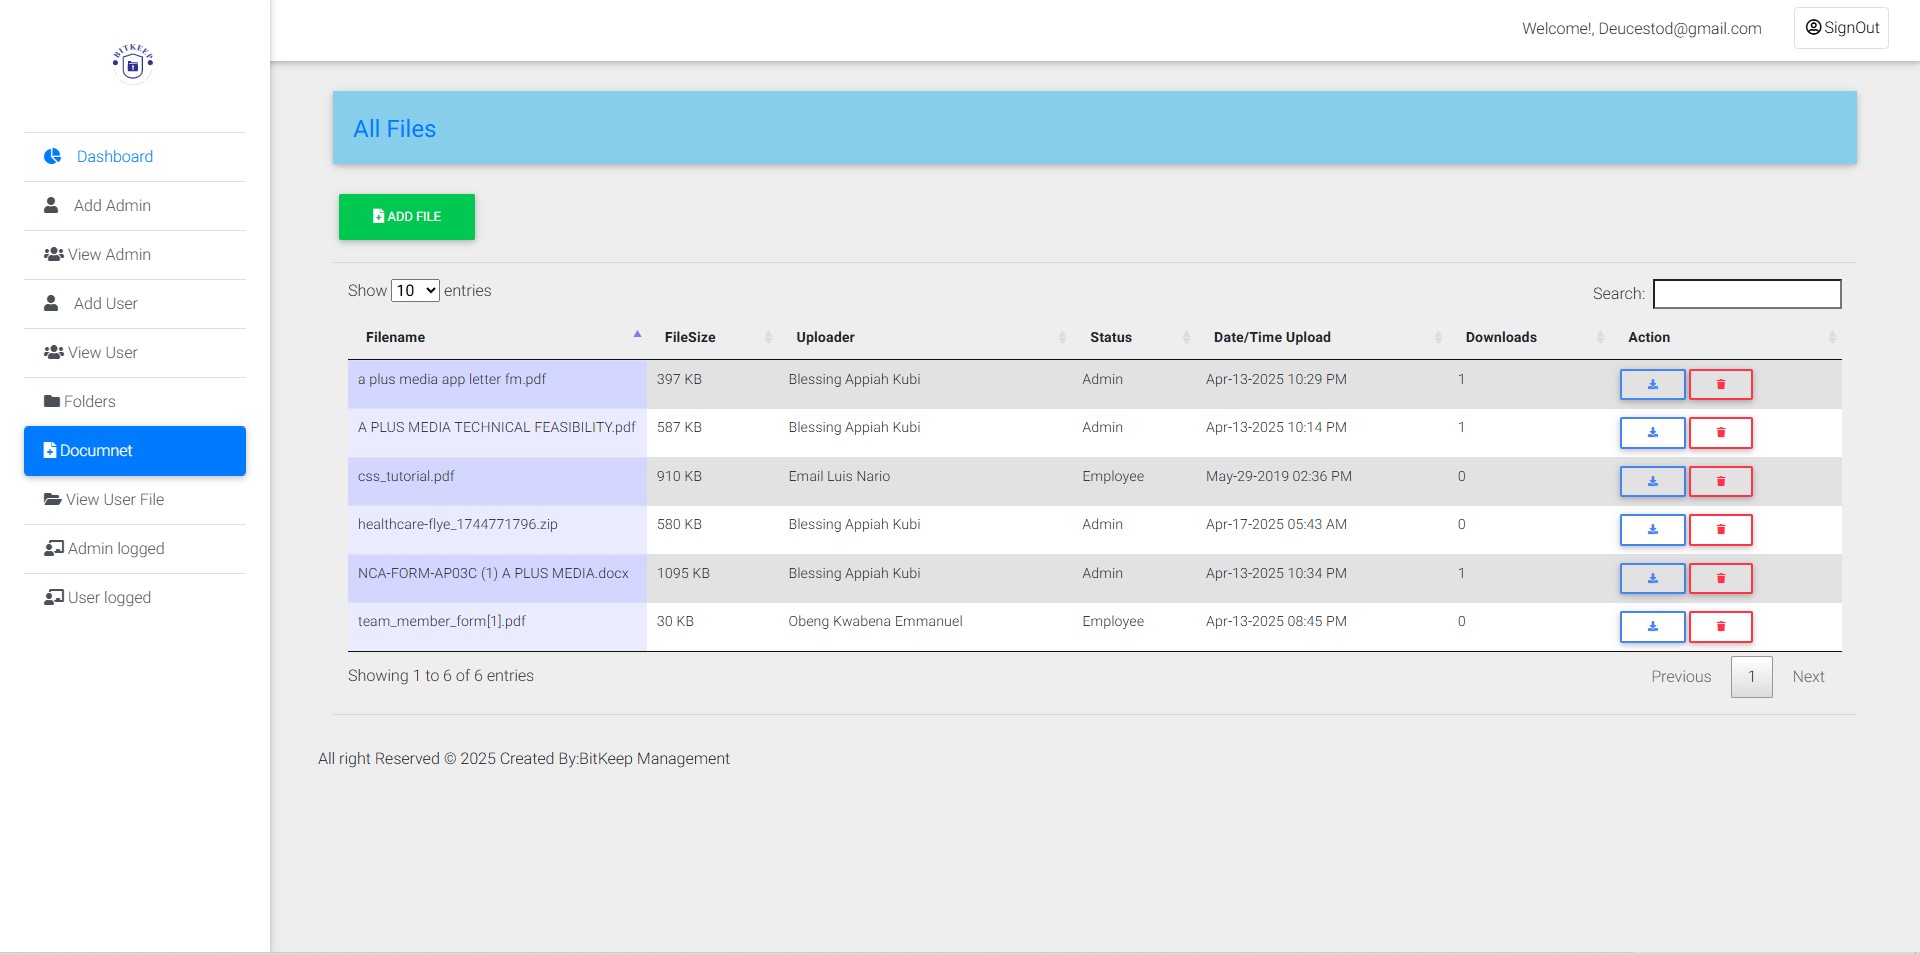Download the NCA-FORM-AP03C docx file
The height and width of the screenshot is (954, 1920).
click(x=1652, y=578)
